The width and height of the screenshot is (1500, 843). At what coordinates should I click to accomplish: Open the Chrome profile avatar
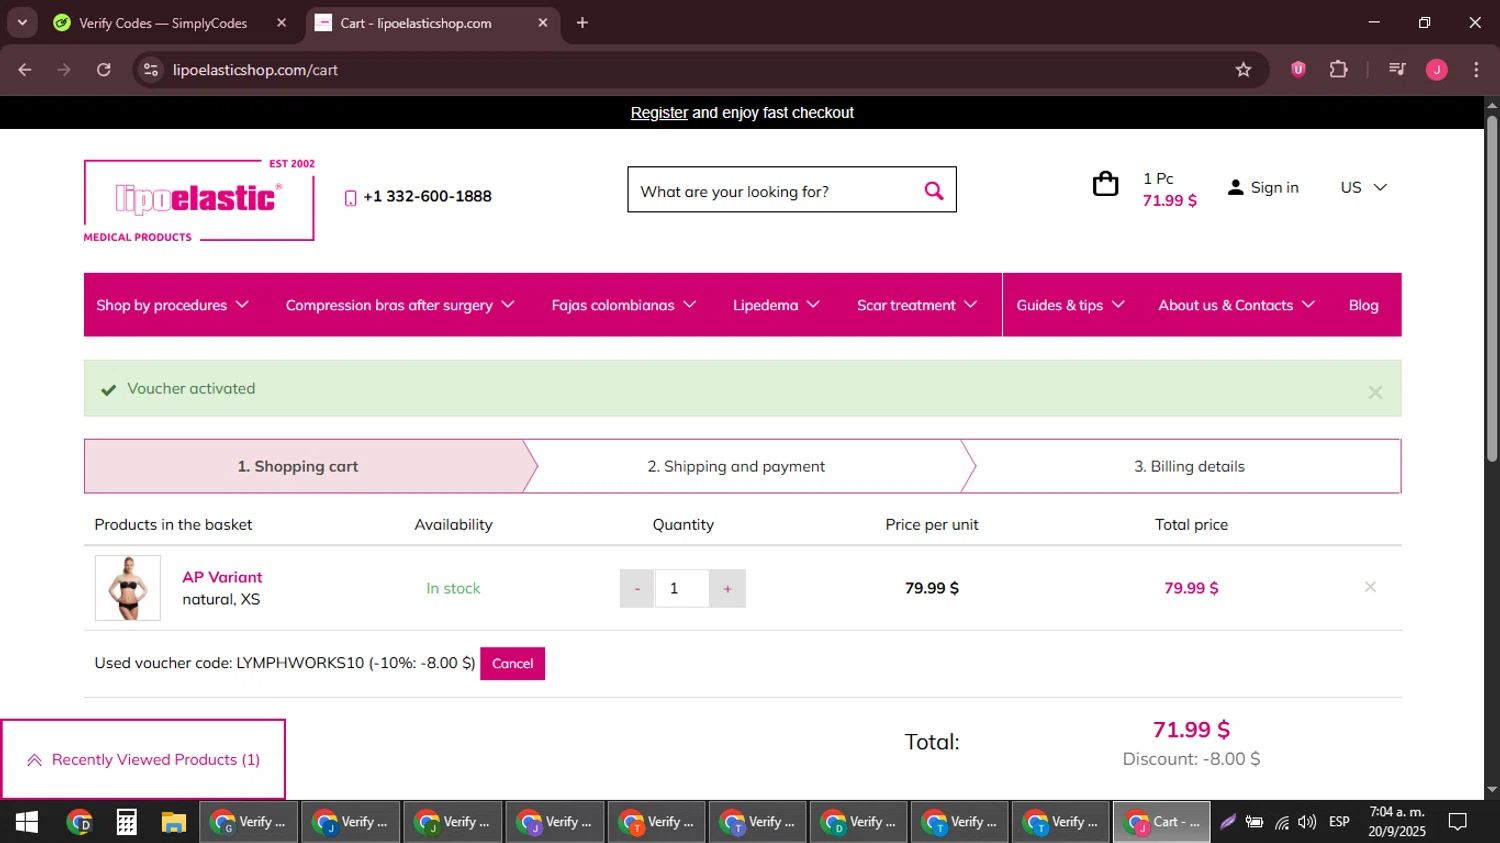click(1437, 70)
